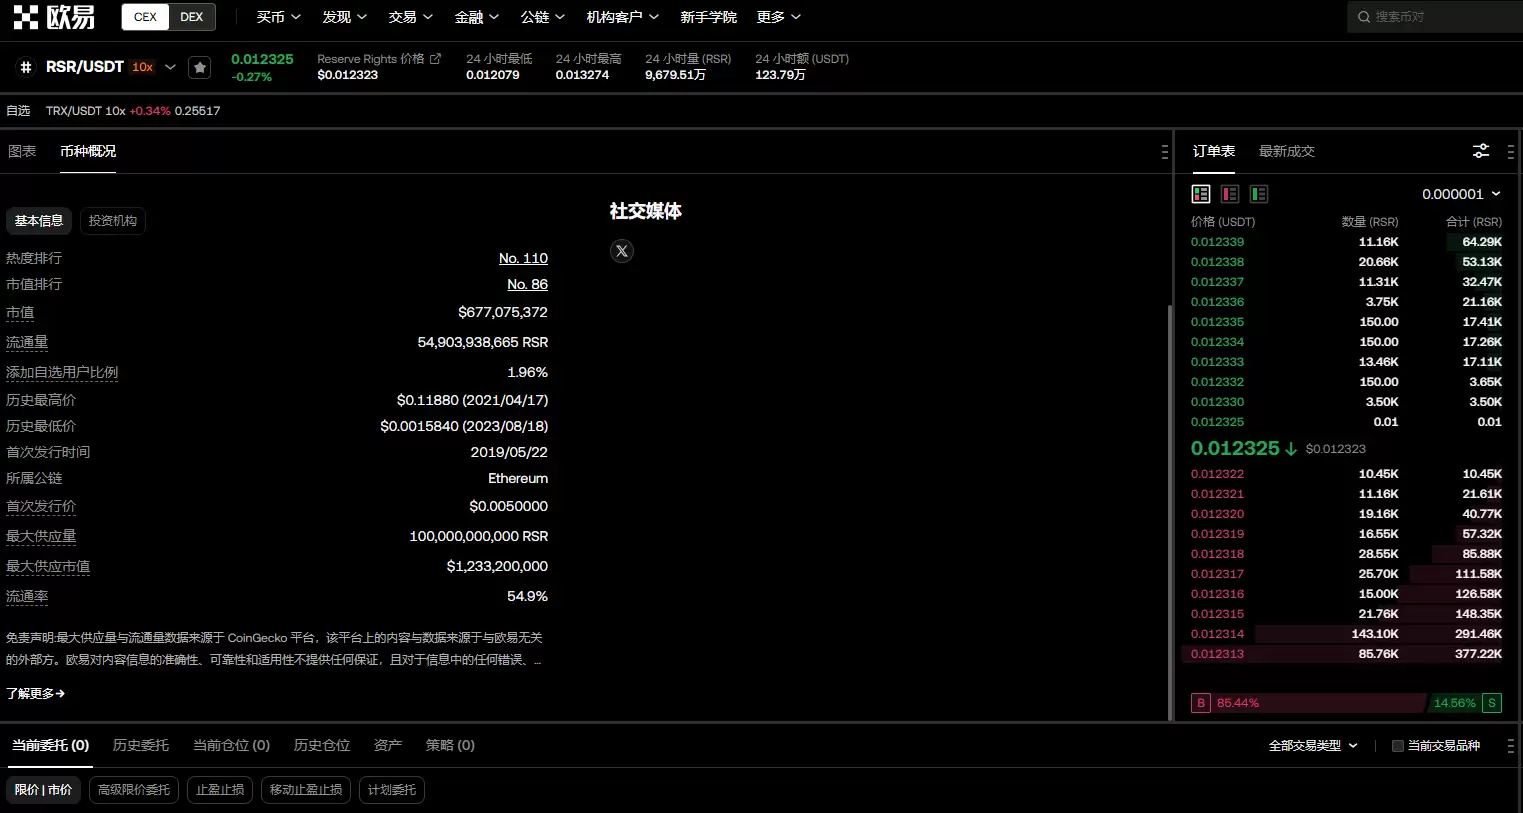Click the three-dot menu of the chart panel
Image resolution: width=1523 pixels, height=813 pixels.
[x=1164, y=152]
